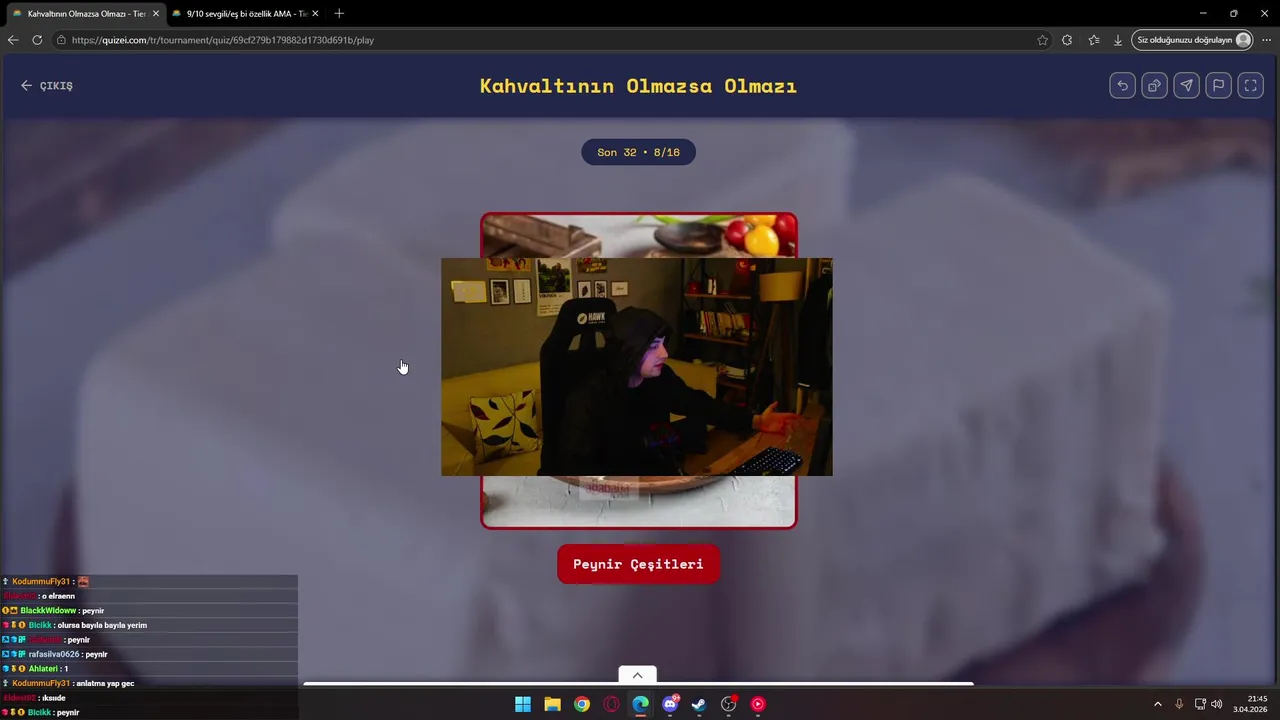The height and width of the screenshot is (720, 1280).
Task: Click the microphone tray icon
Action: click(1179, 704)
